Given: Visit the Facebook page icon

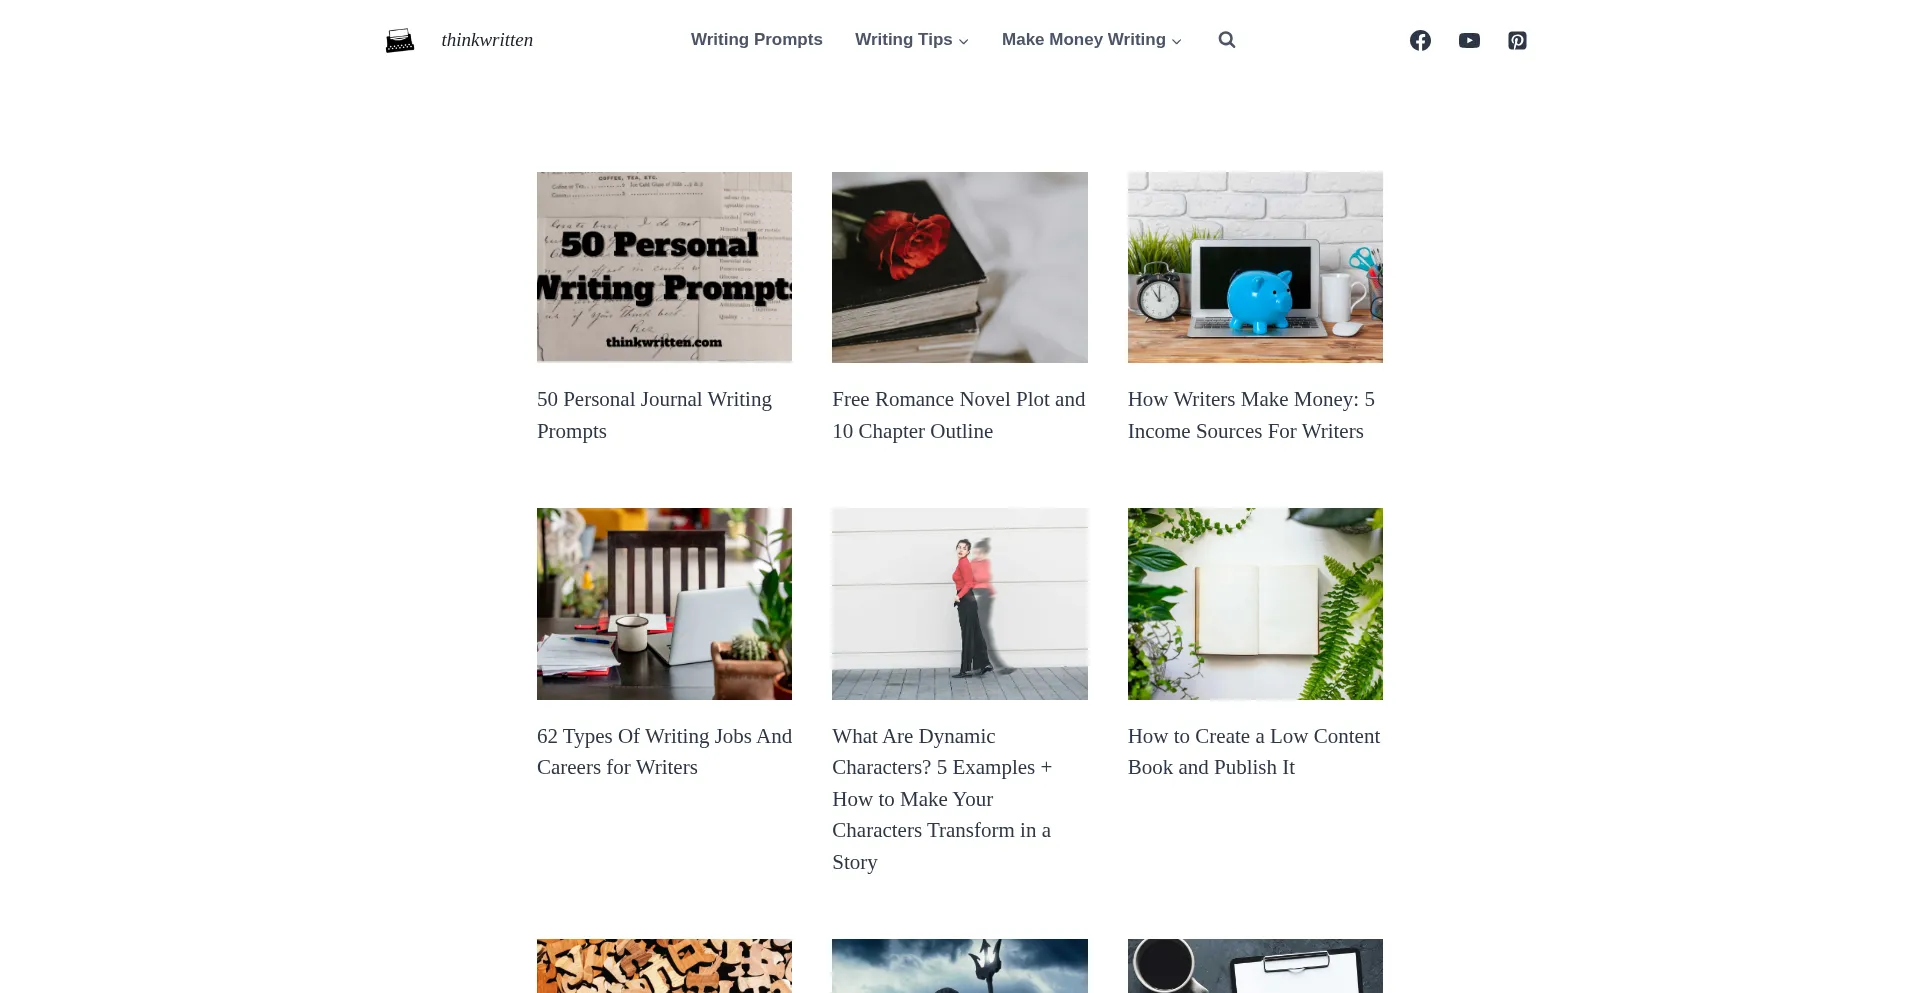Looking at the screenshot, I should pyautogui.click(x=1420, y=40).
